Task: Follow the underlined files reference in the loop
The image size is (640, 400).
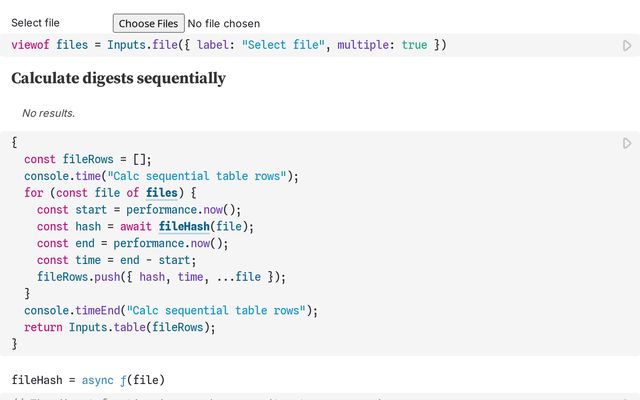Action: click(161, 193)
